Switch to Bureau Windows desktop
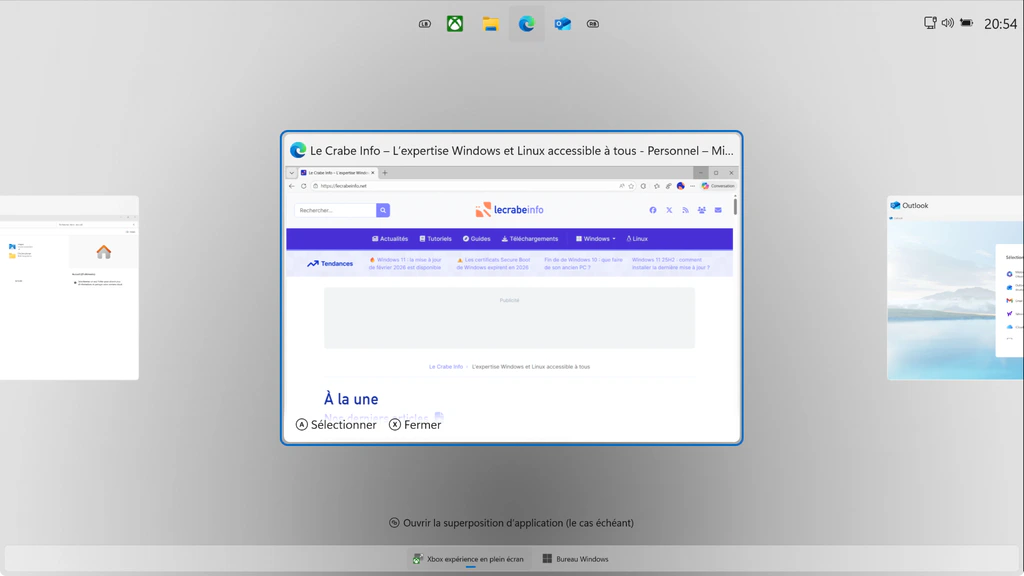Viewport: 1024px width, 576px height. pyautogui.click(x=575, y=559)
